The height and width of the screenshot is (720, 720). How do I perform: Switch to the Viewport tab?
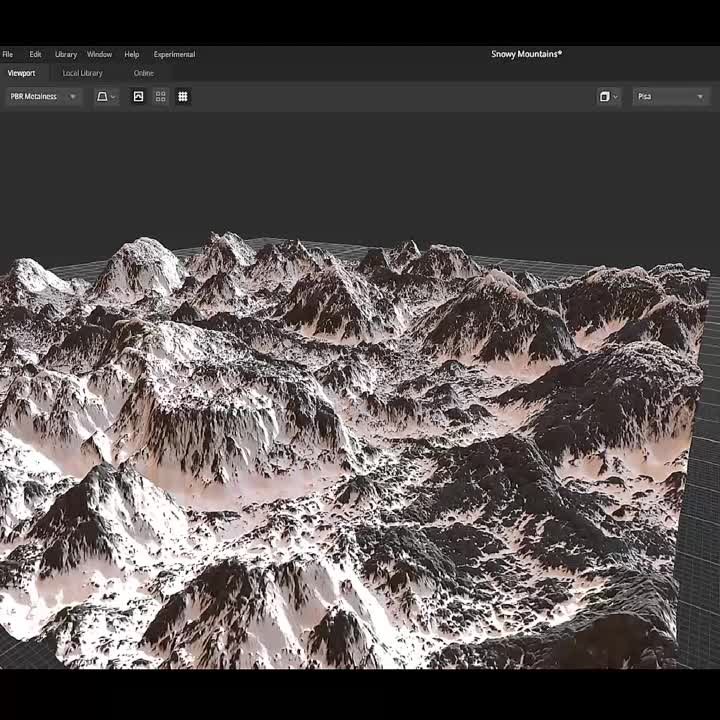click(22, 73)
